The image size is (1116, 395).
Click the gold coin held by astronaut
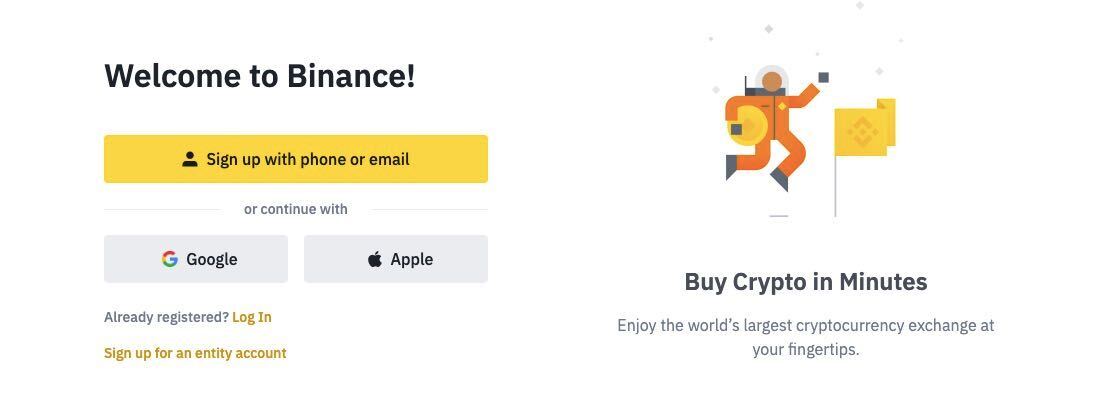click(749, 127)
